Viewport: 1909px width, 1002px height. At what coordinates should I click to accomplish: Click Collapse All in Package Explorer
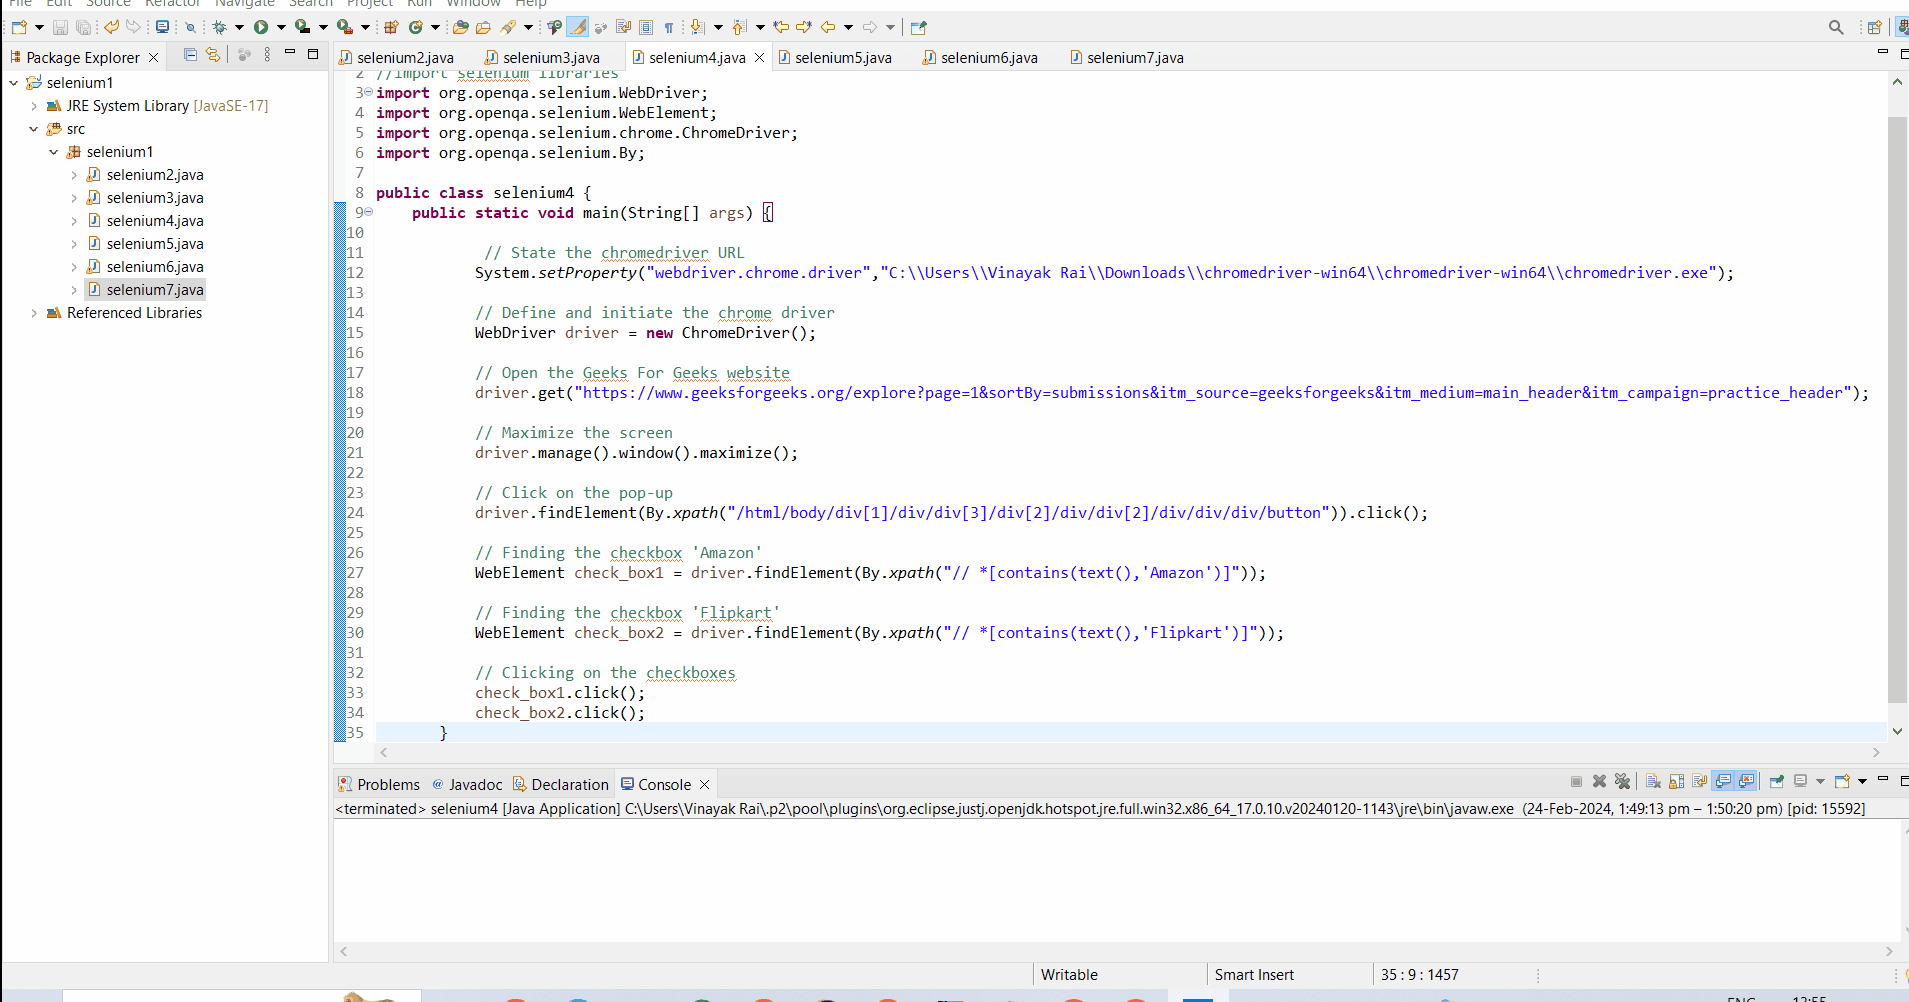(190, 55)
